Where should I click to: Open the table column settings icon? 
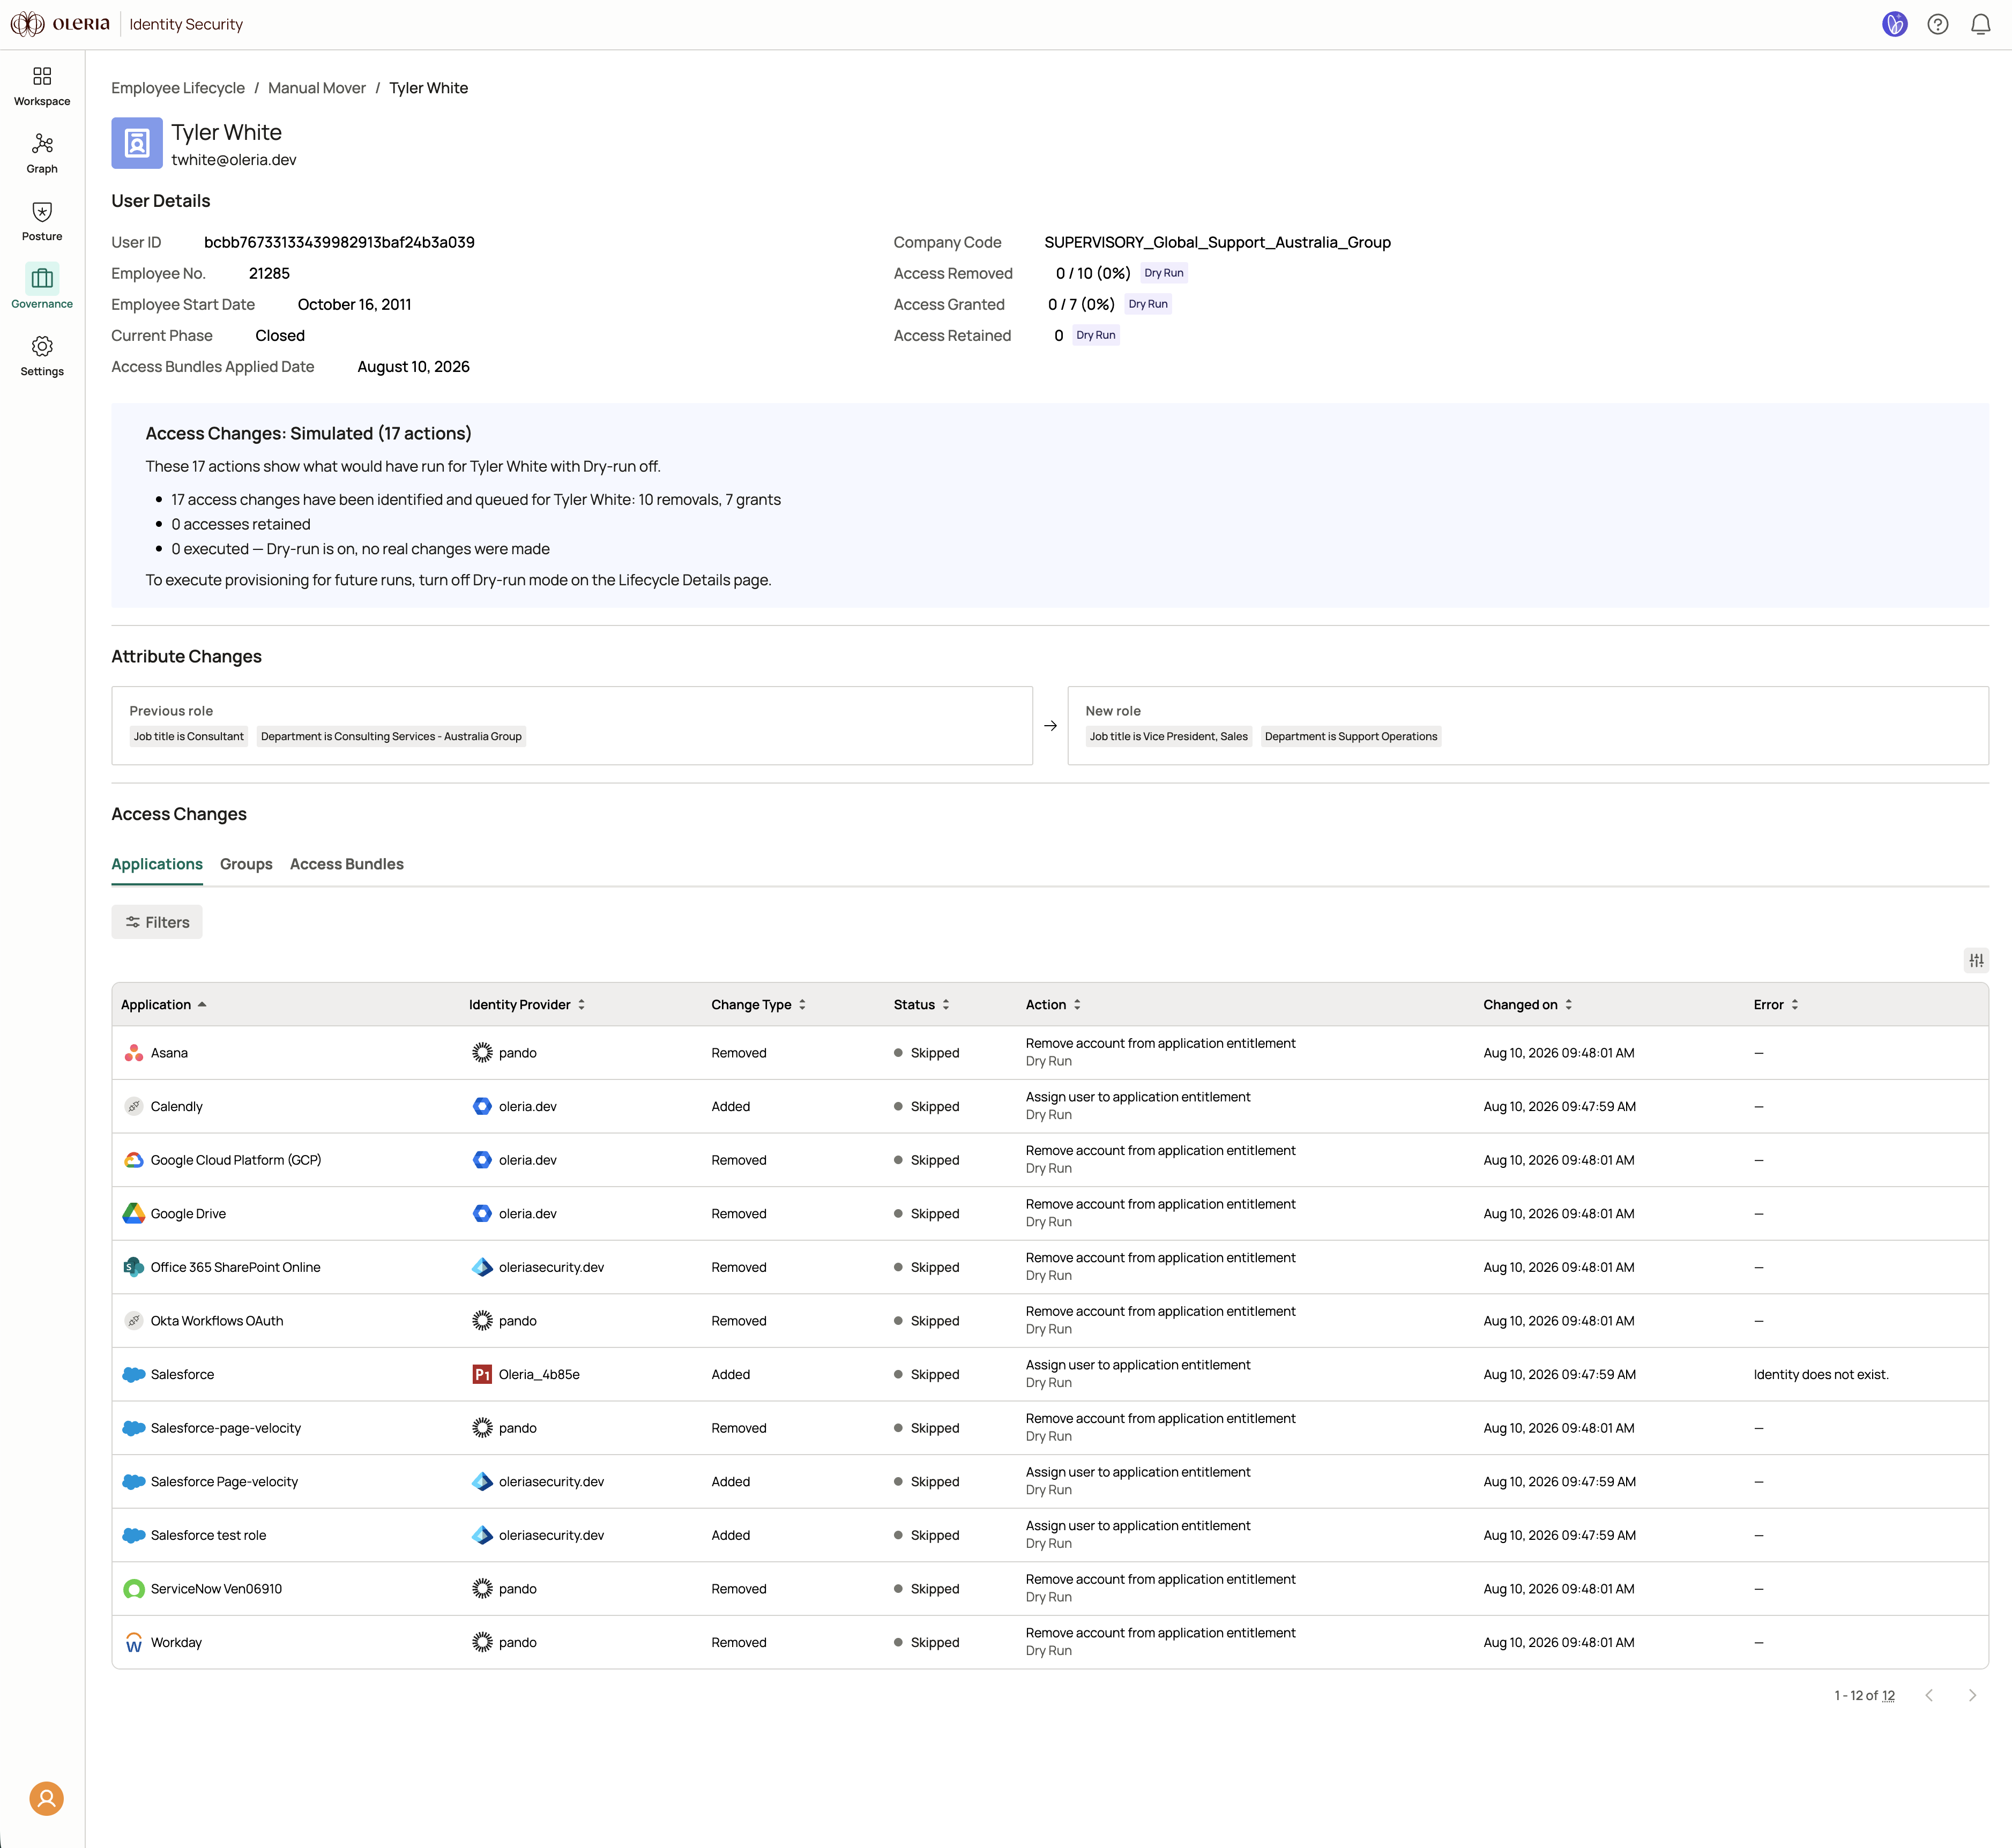click(x=1976, y=960)
